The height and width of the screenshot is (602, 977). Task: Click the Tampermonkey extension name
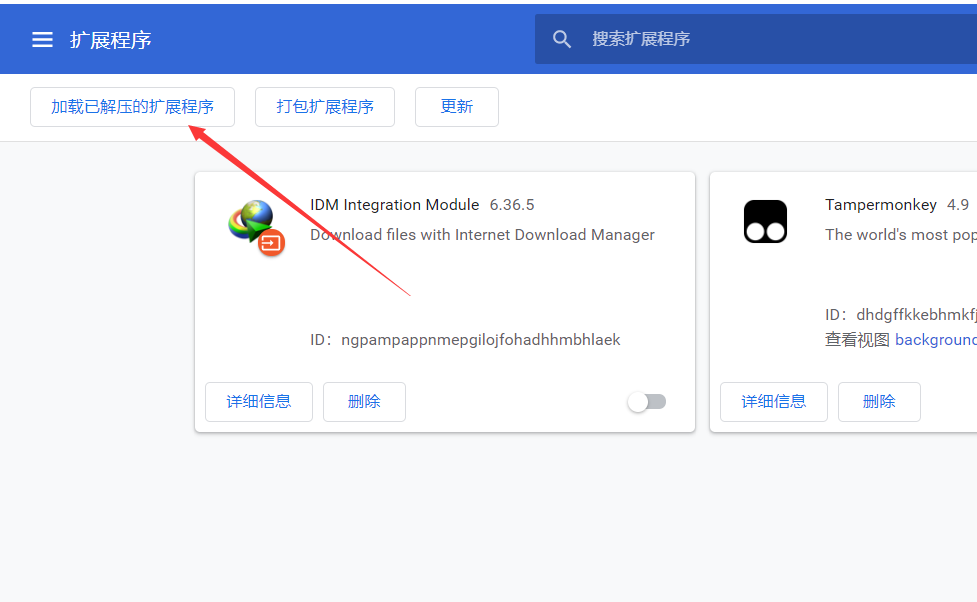tap(880, 205)
